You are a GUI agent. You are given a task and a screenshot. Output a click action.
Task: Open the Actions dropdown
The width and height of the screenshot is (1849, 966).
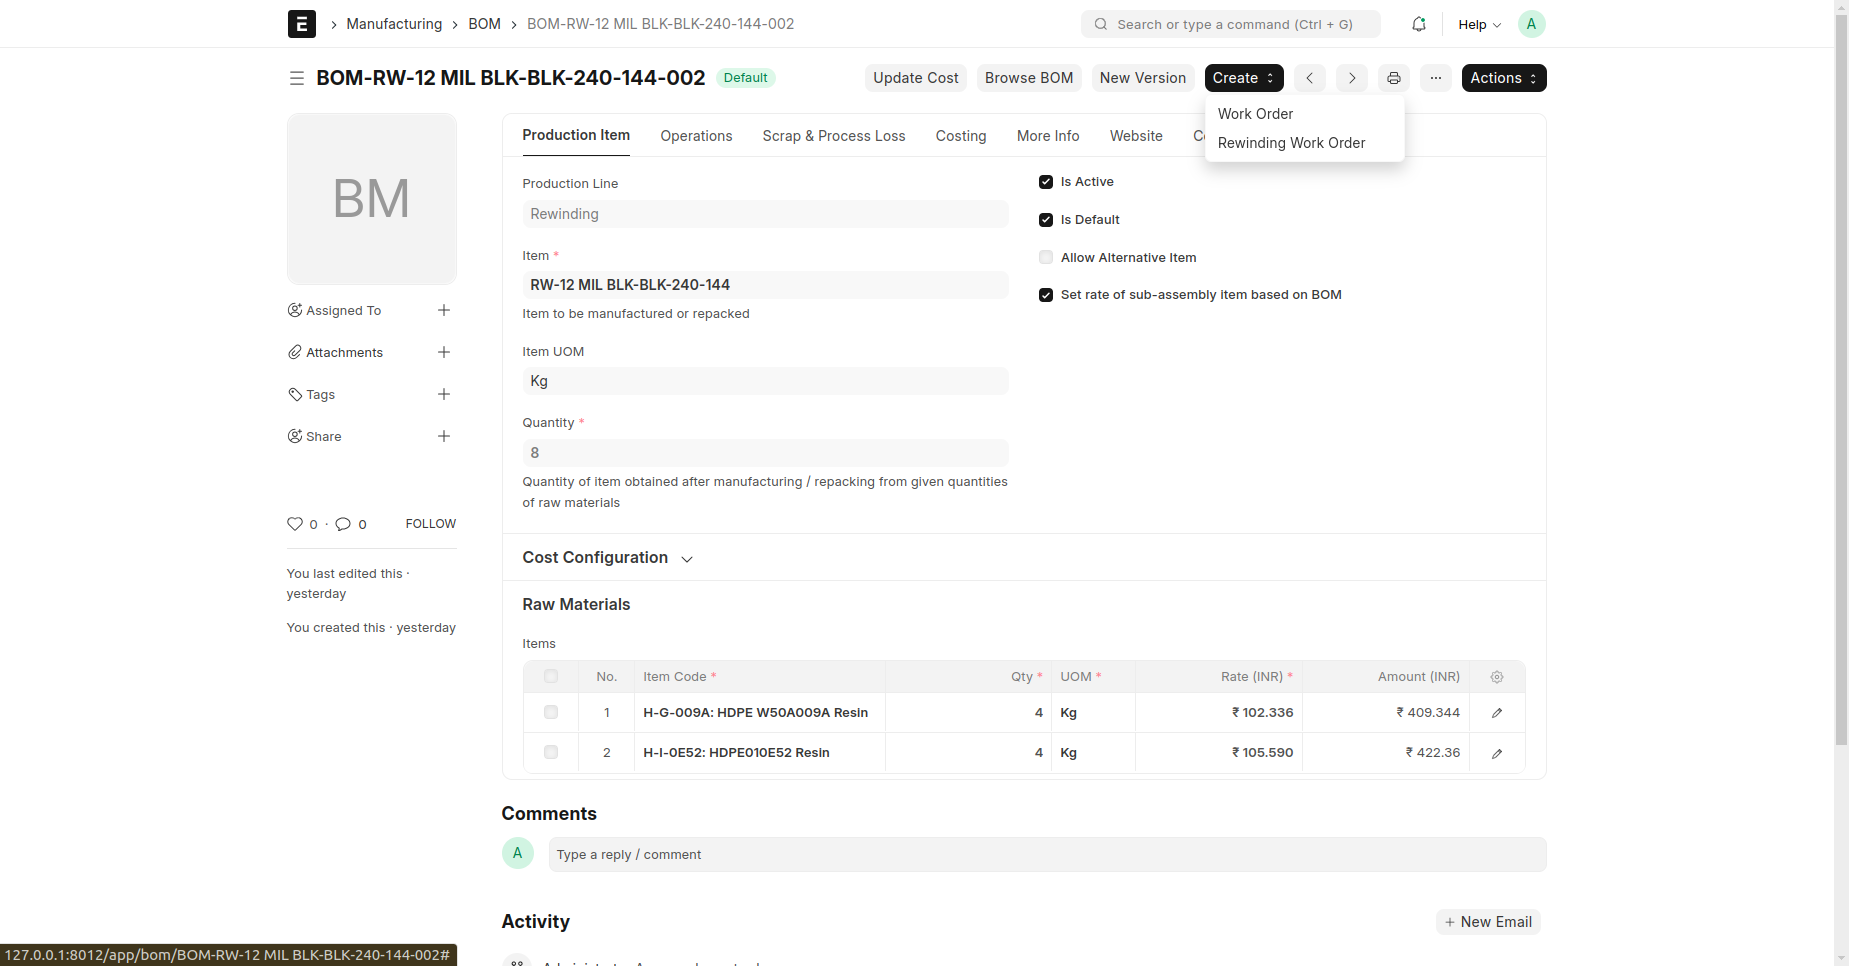coord(1503,78)
